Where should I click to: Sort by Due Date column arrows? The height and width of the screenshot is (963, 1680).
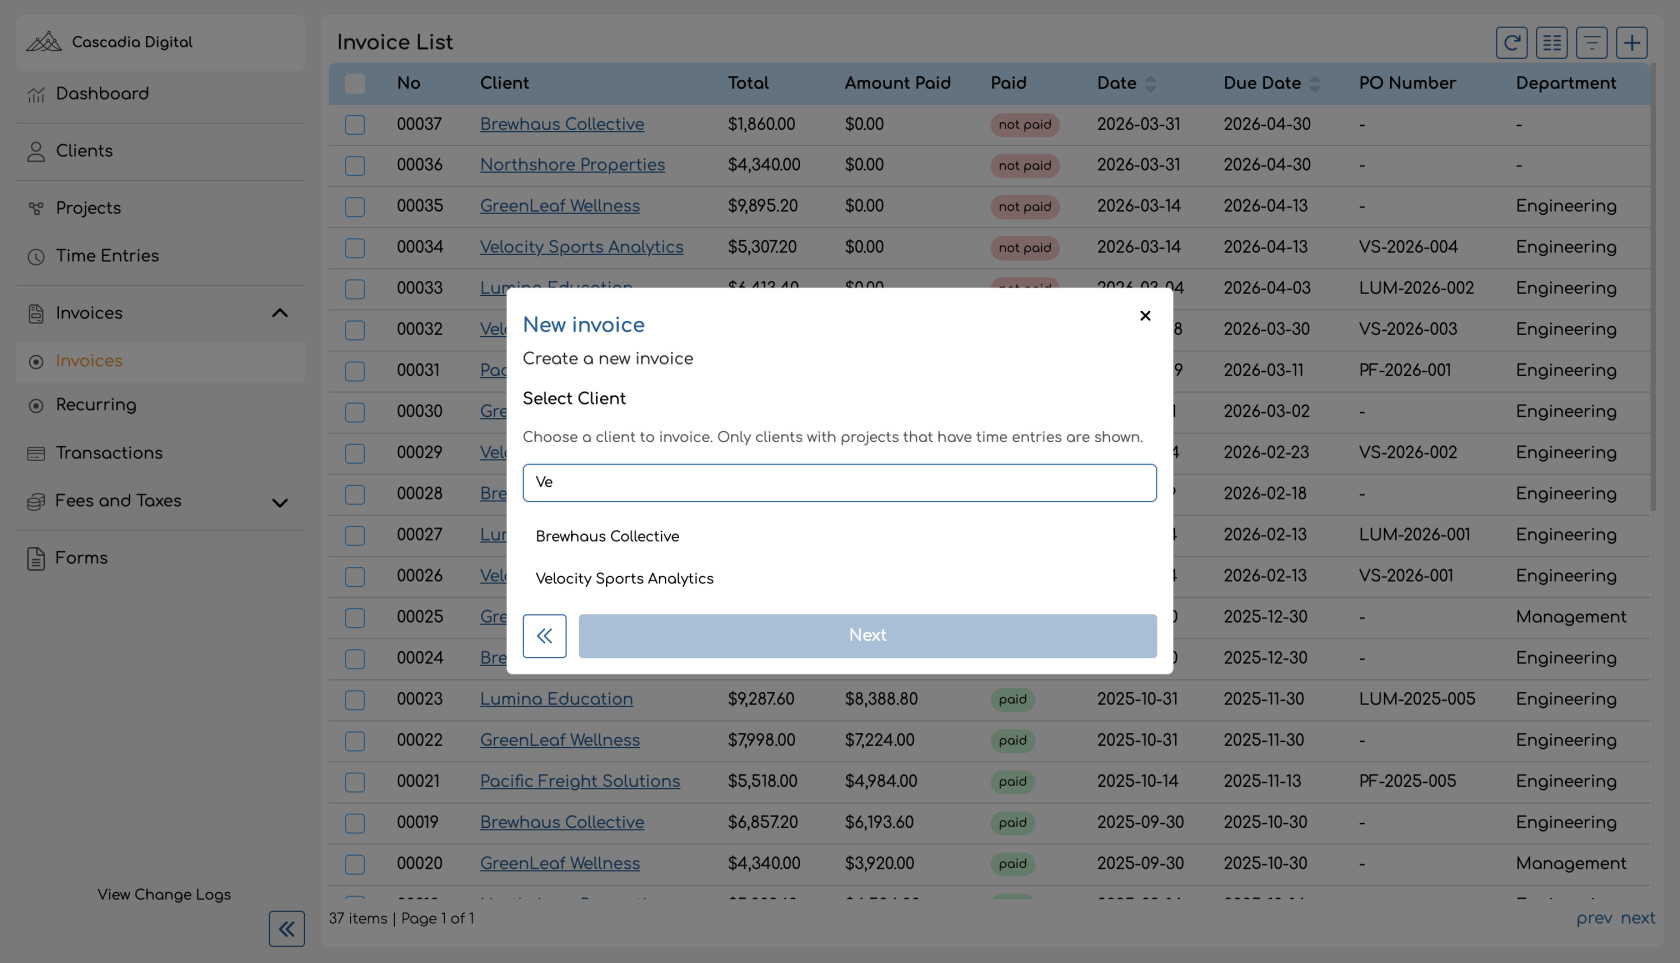(x=1315, y=84)
